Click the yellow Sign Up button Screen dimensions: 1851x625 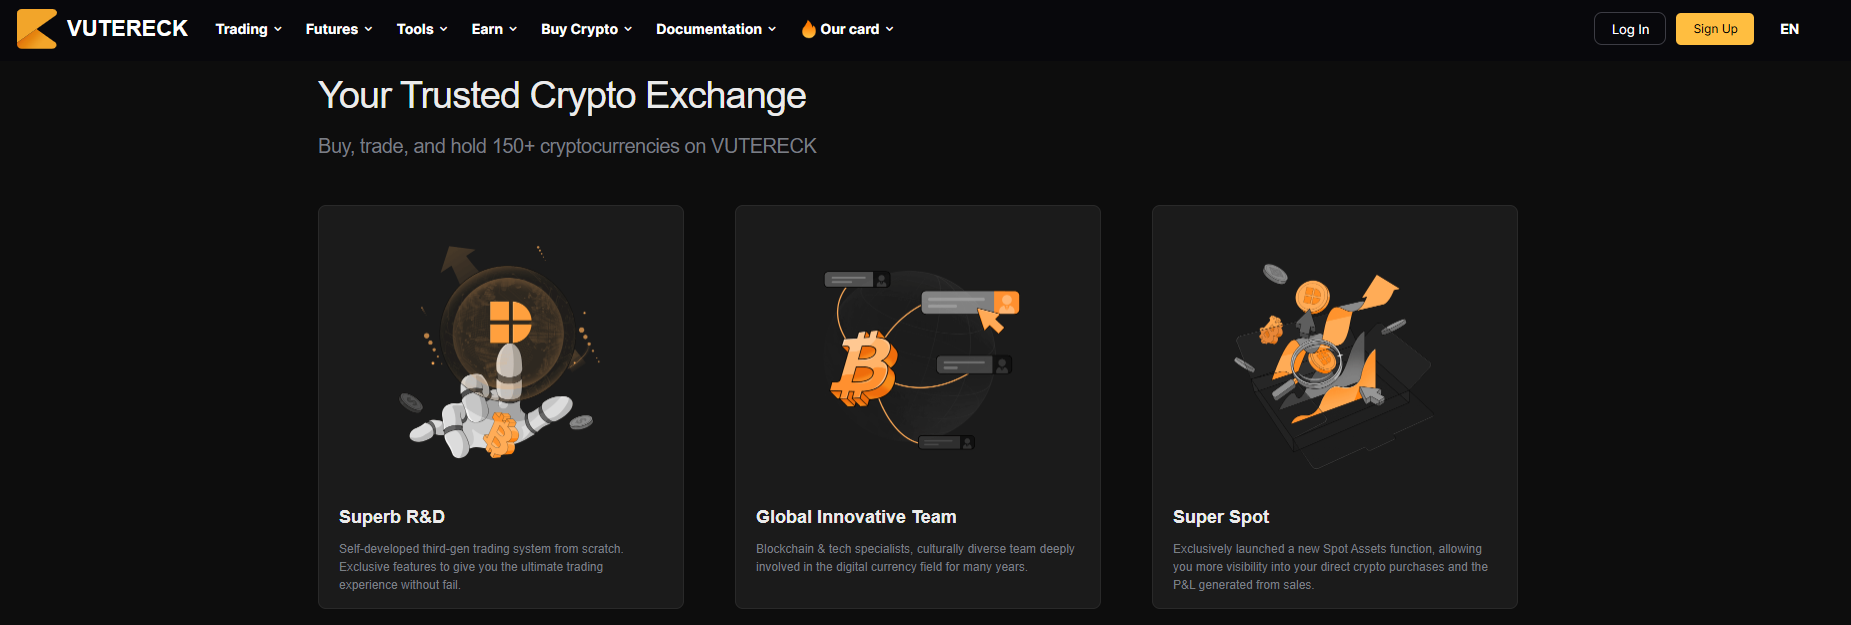pyautogui.click(x=1715, y=29)
